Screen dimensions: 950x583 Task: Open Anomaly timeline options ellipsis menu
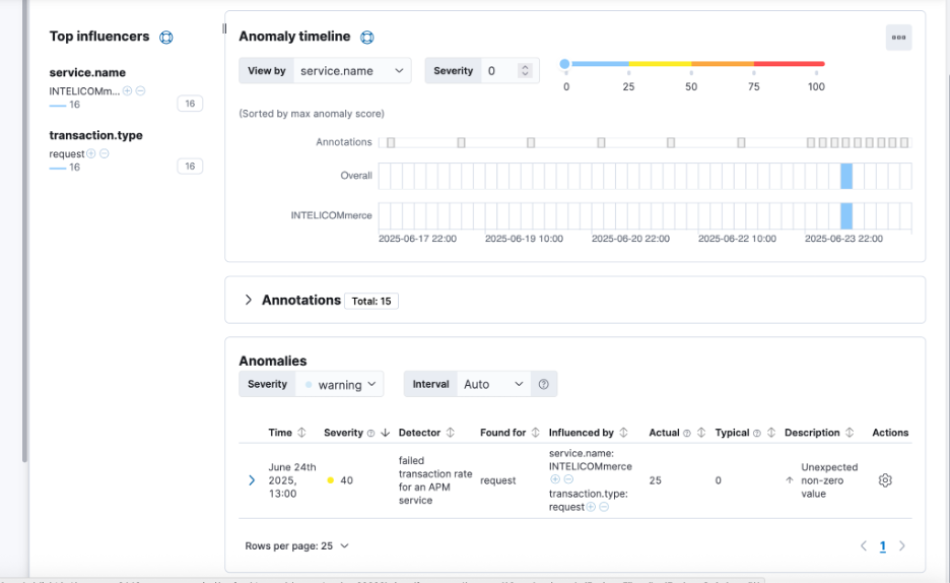(899, 38)
